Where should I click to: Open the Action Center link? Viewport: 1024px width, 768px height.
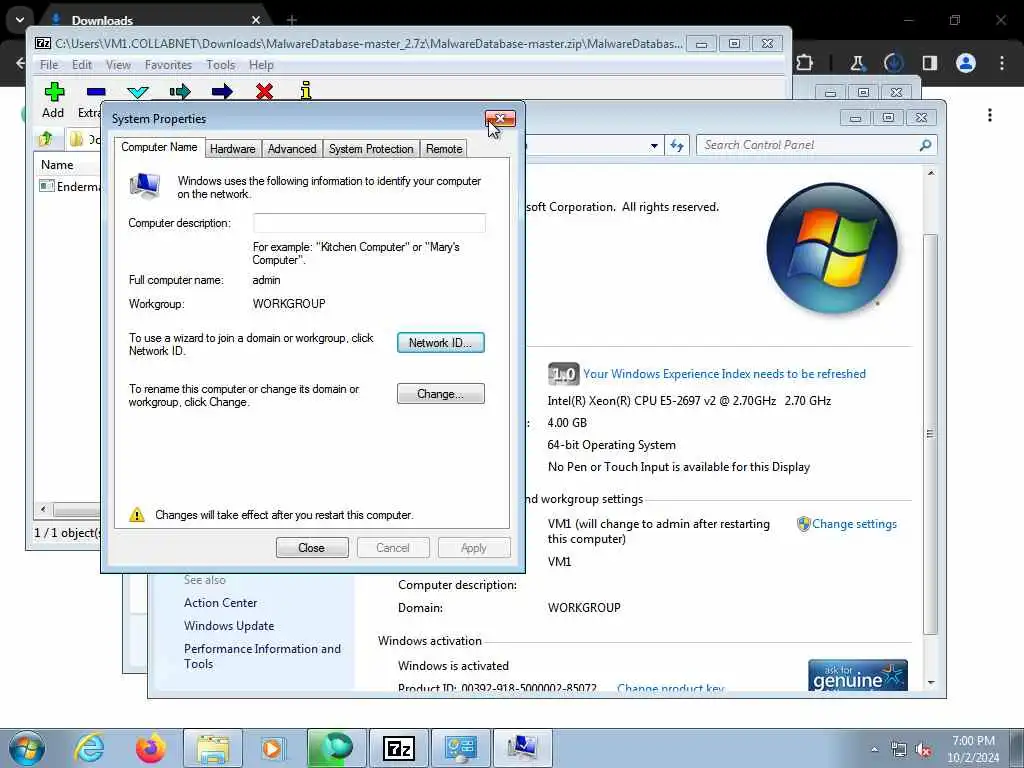[x=221, y=603]
